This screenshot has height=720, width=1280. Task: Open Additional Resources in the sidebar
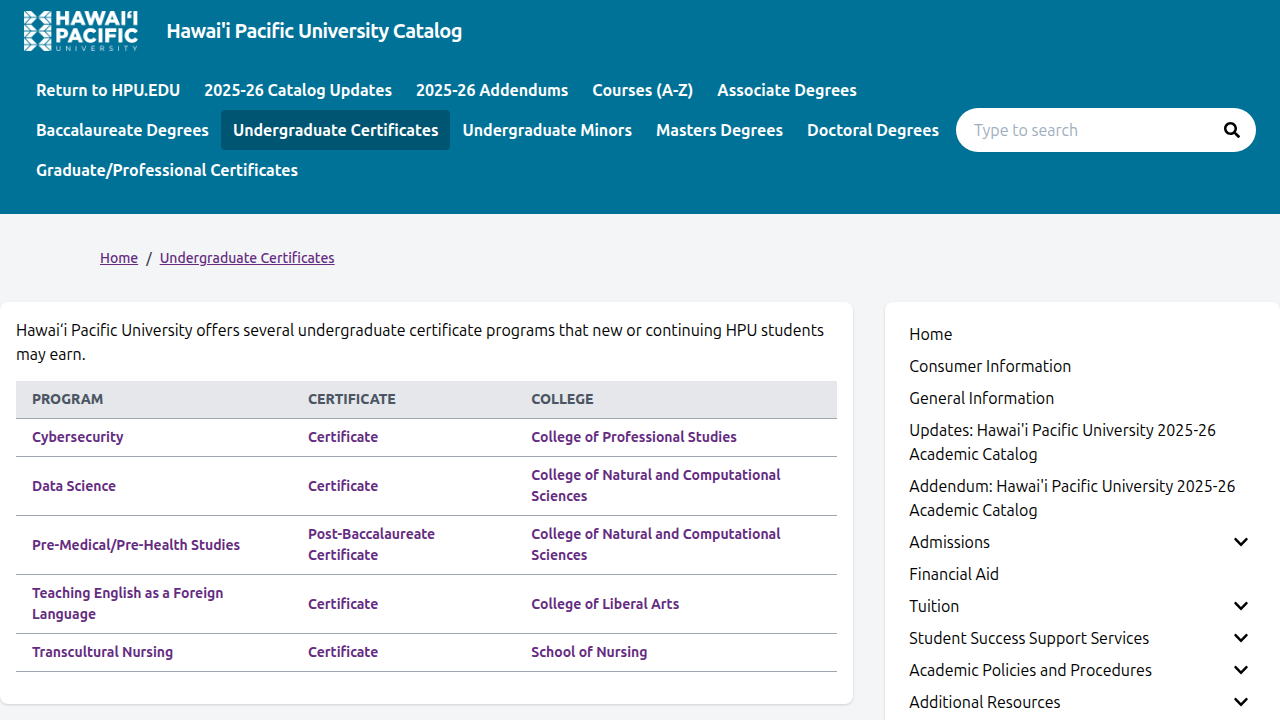(x=985, y=702)
